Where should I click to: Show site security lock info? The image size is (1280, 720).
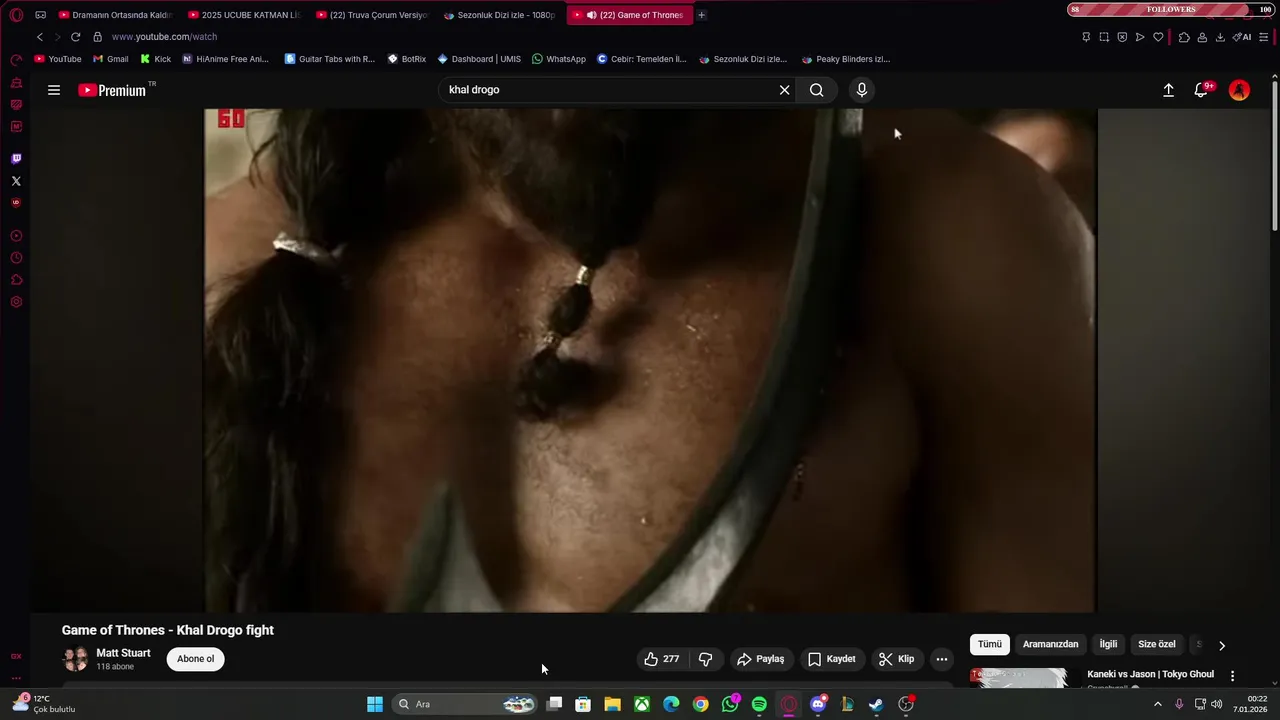point(97,37)
